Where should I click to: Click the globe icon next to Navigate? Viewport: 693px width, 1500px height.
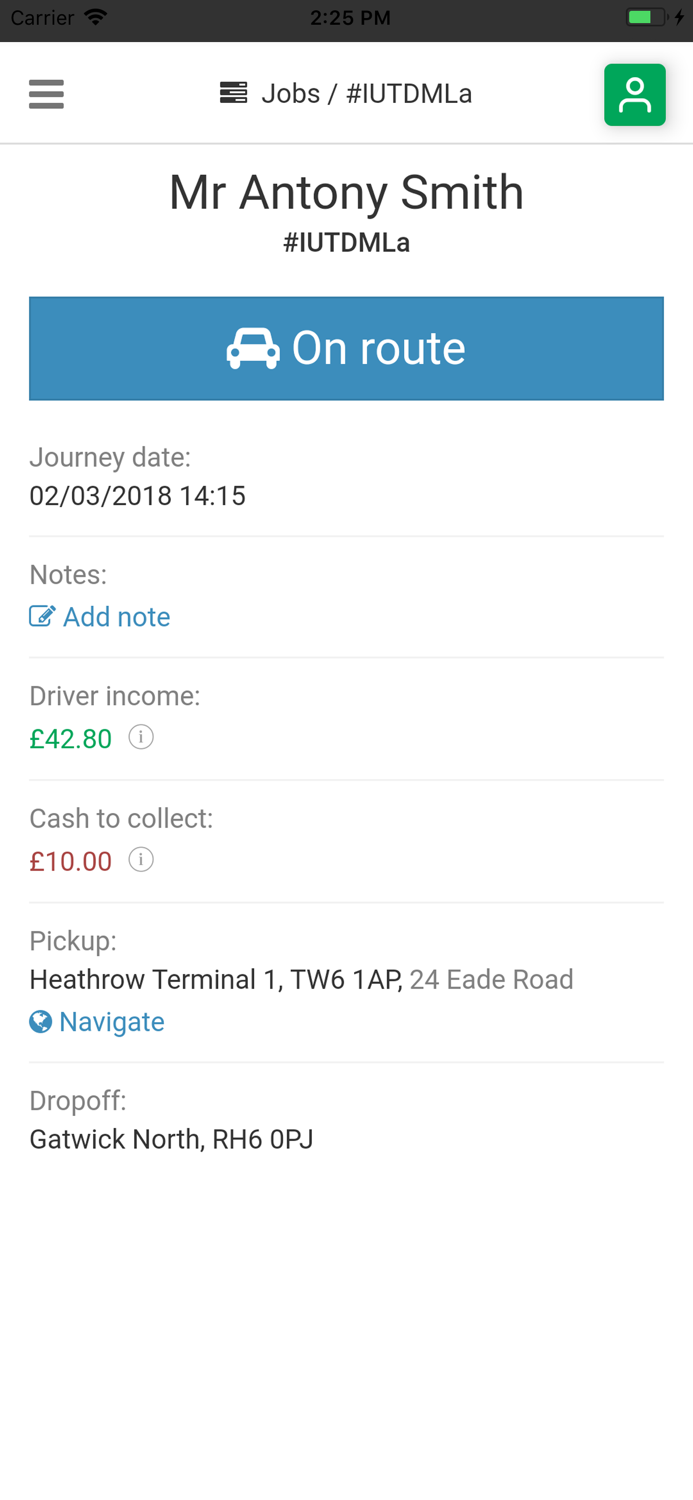pos(39,1021)
